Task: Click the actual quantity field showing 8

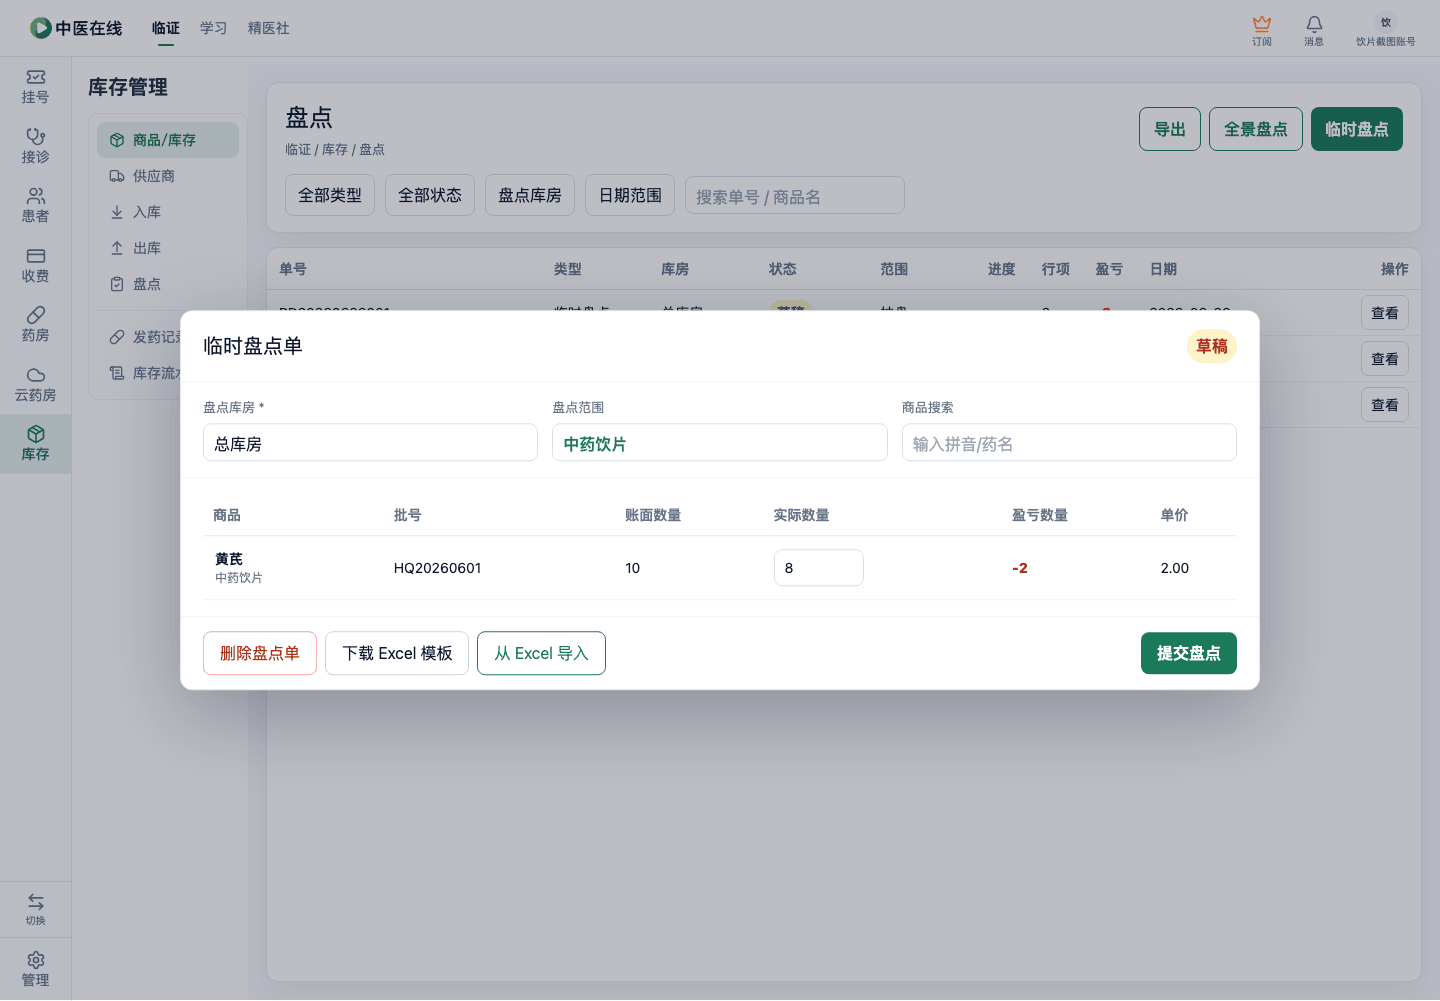Action: pos(819,568)
